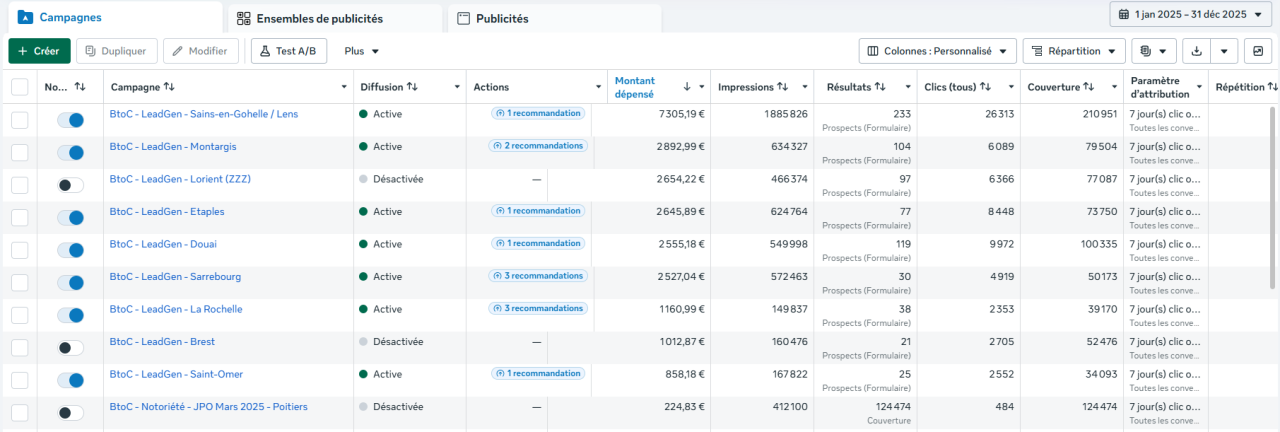Sort by Impressions column arrows
1280x432 pixels.
(x=783, y=87)
